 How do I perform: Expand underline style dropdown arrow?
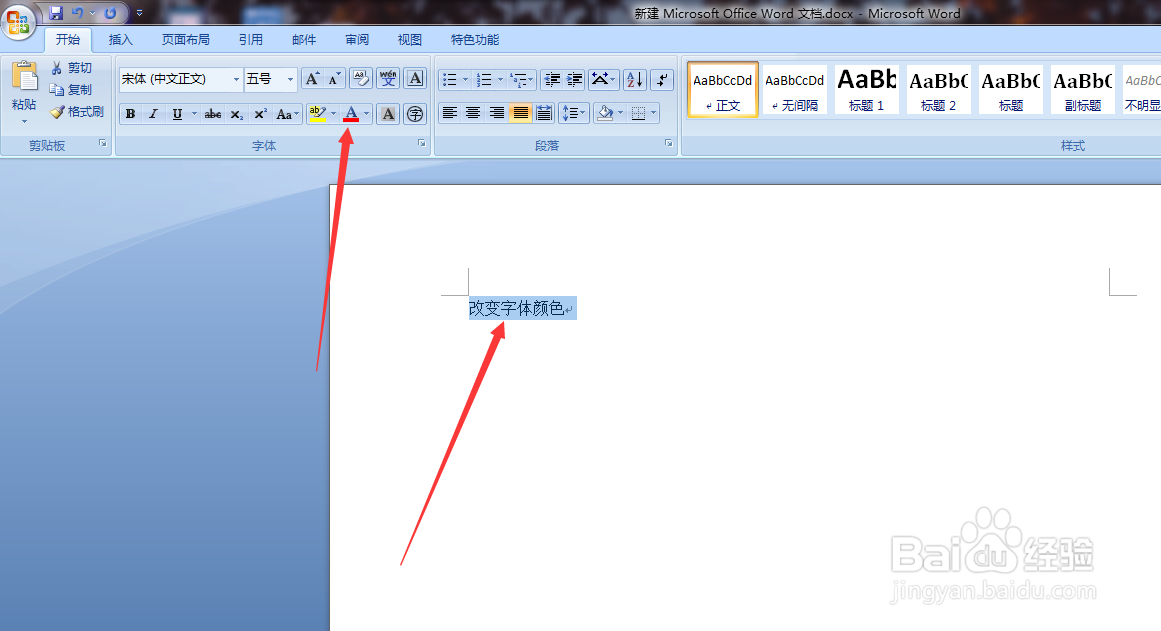pyautogui.click(x=194, y=113)
